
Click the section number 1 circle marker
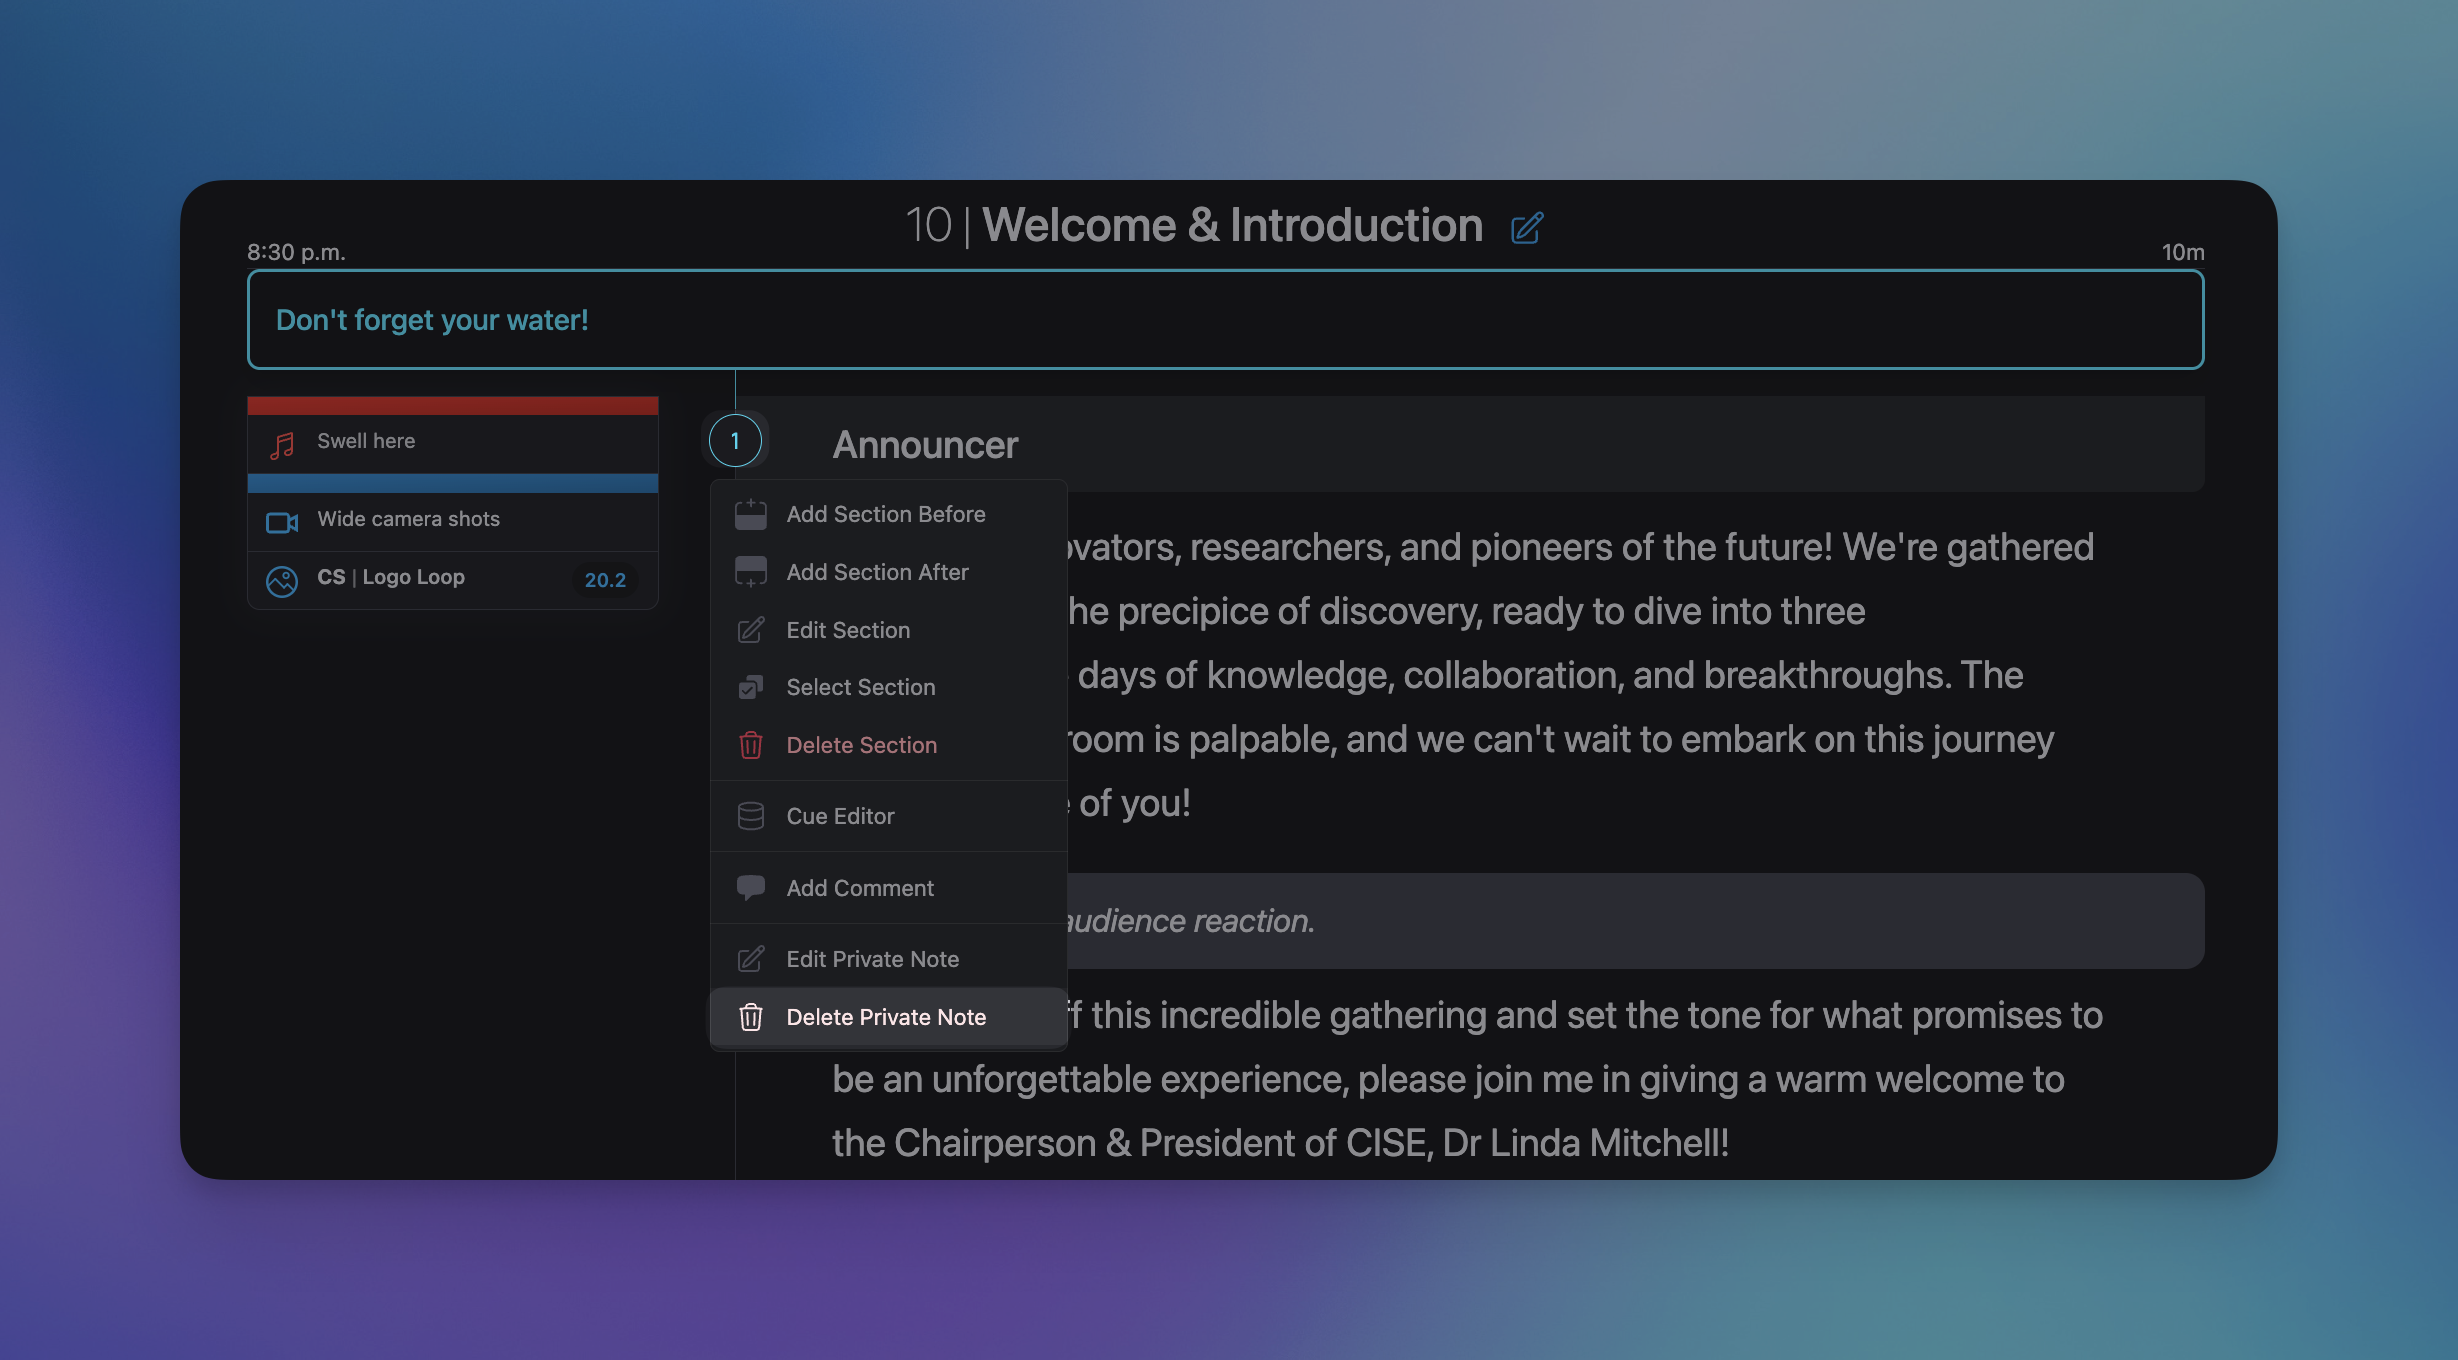735,441
